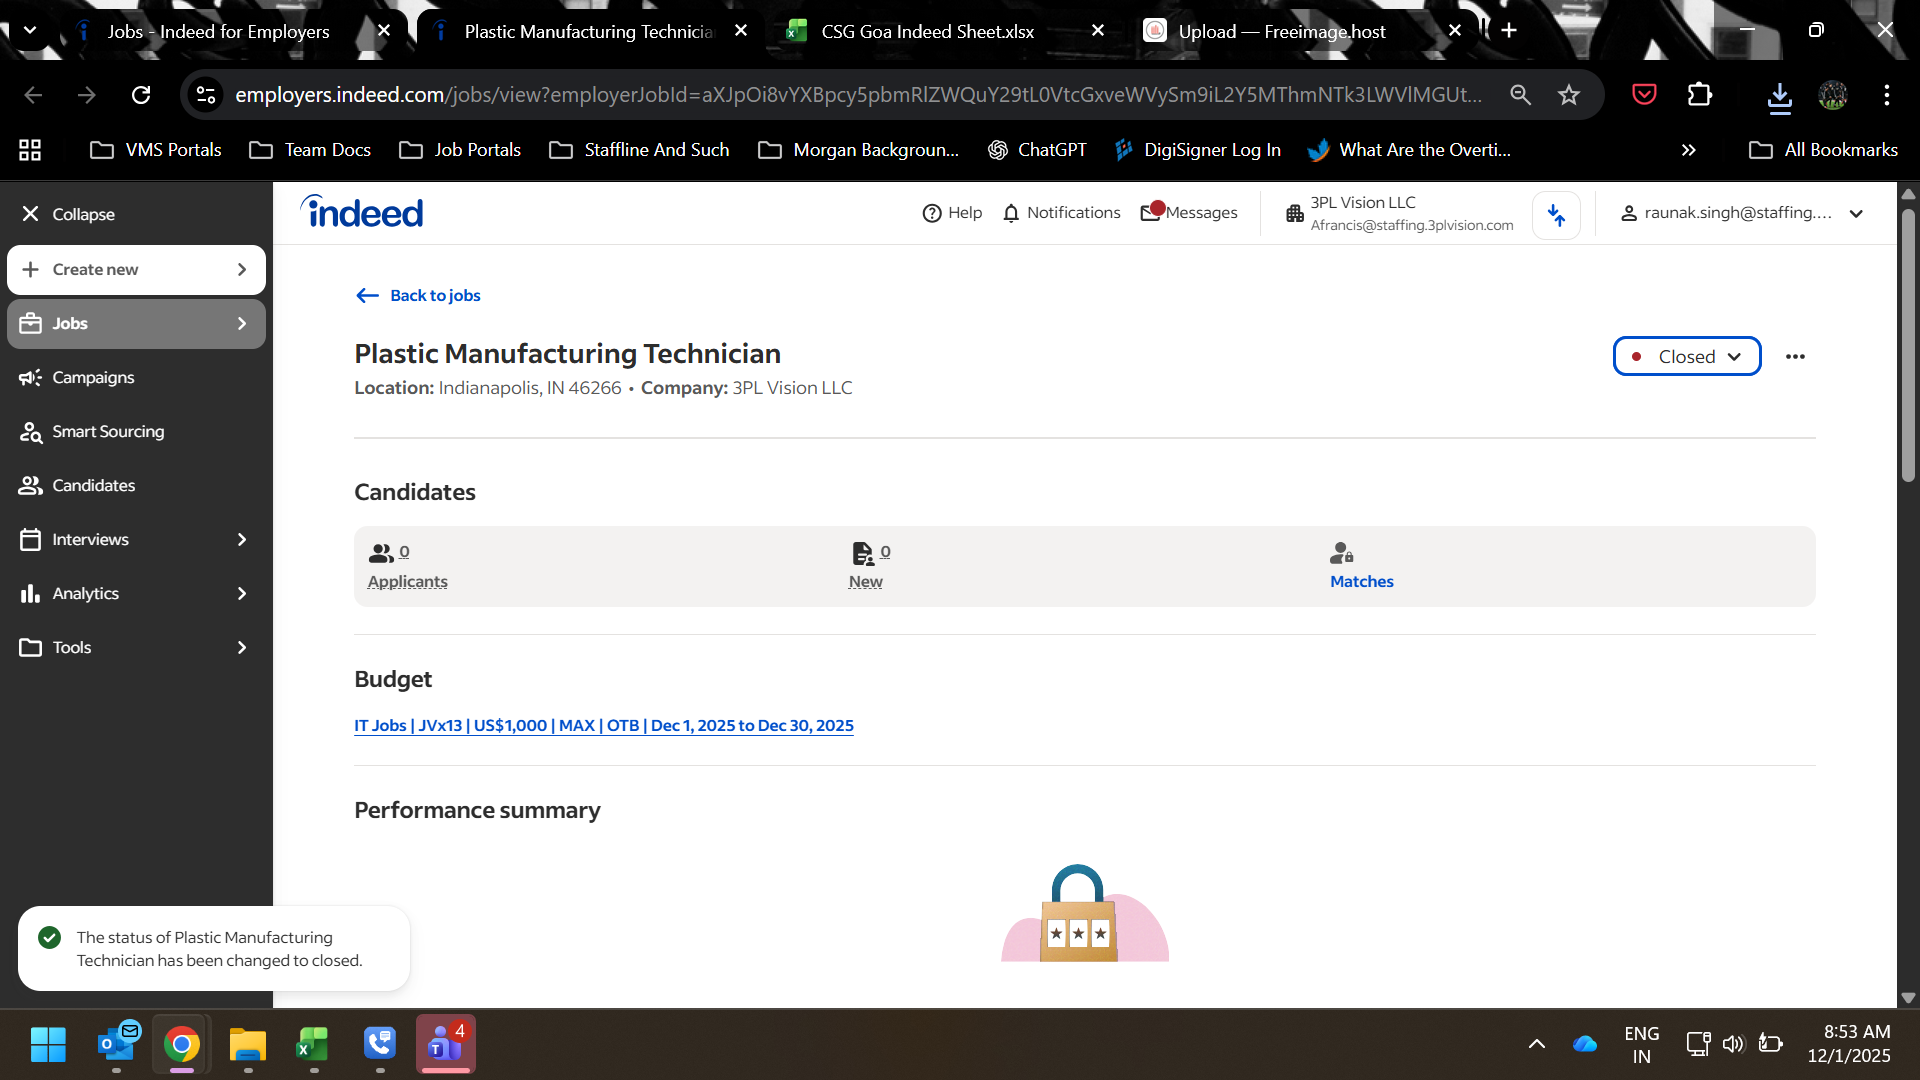Open the ChatGPT bookmark
The width and height of the screenshot is (1920, 1080).
pos(1036,150)
